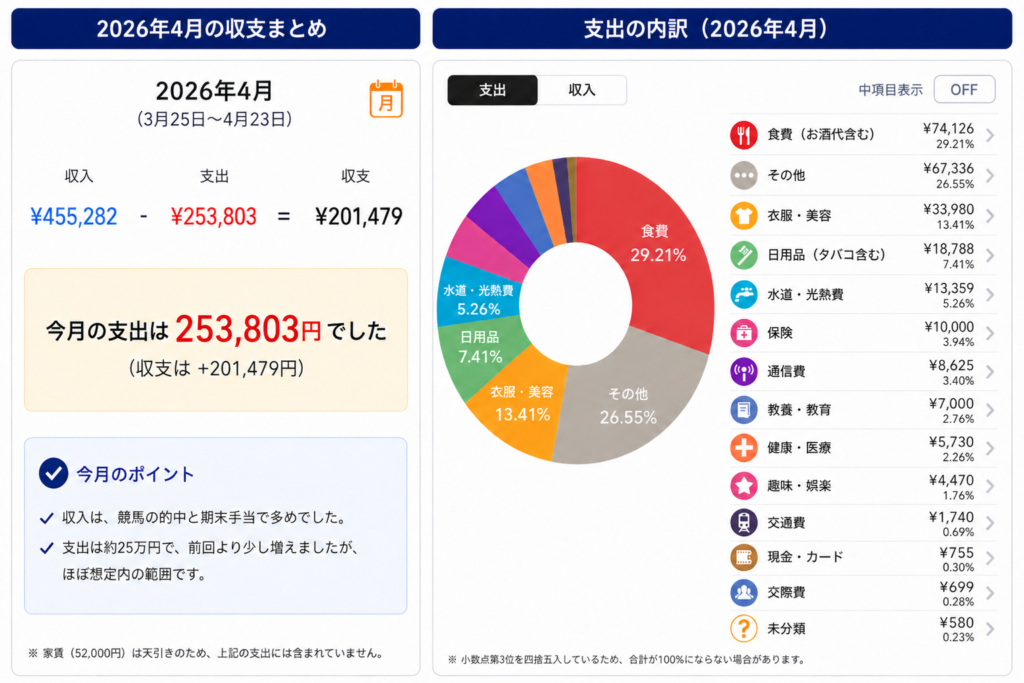Select the T-shirt 衣服・美容 icon
The height and width of the screenshot is (683, 1024).
tap(743, 215)
